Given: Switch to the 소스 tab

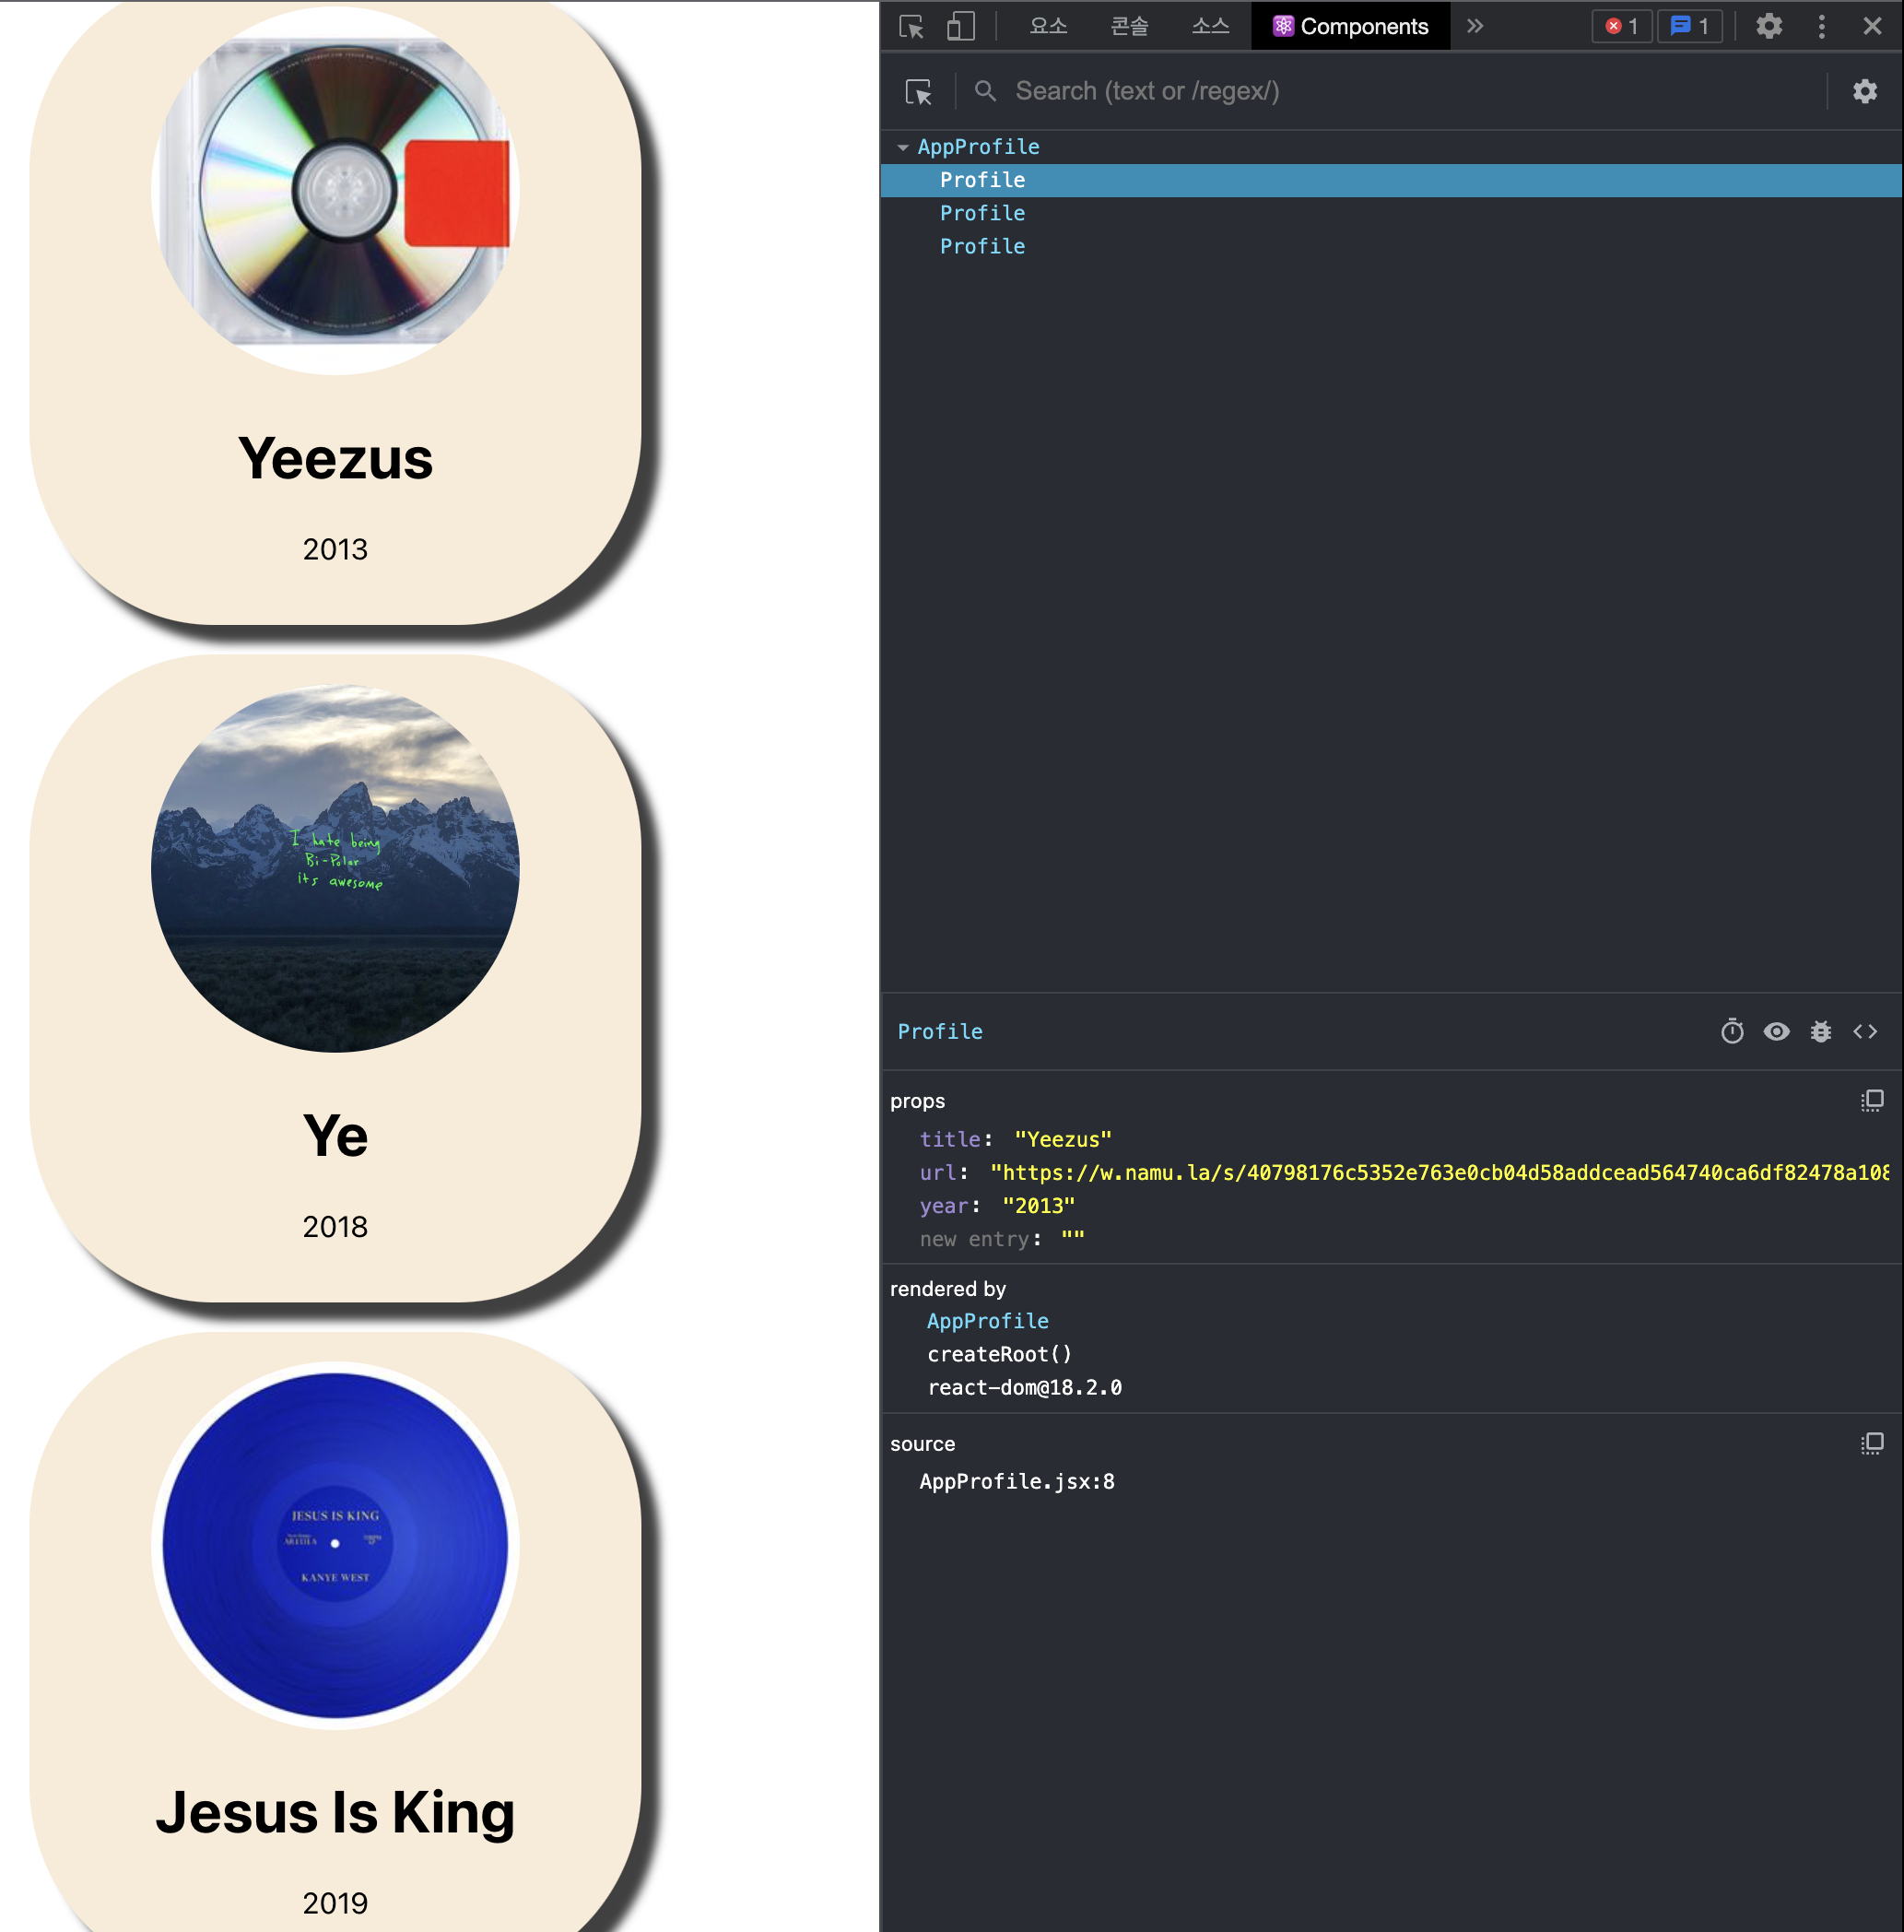Looking at the screenshot, I should tap(1209, 27).
